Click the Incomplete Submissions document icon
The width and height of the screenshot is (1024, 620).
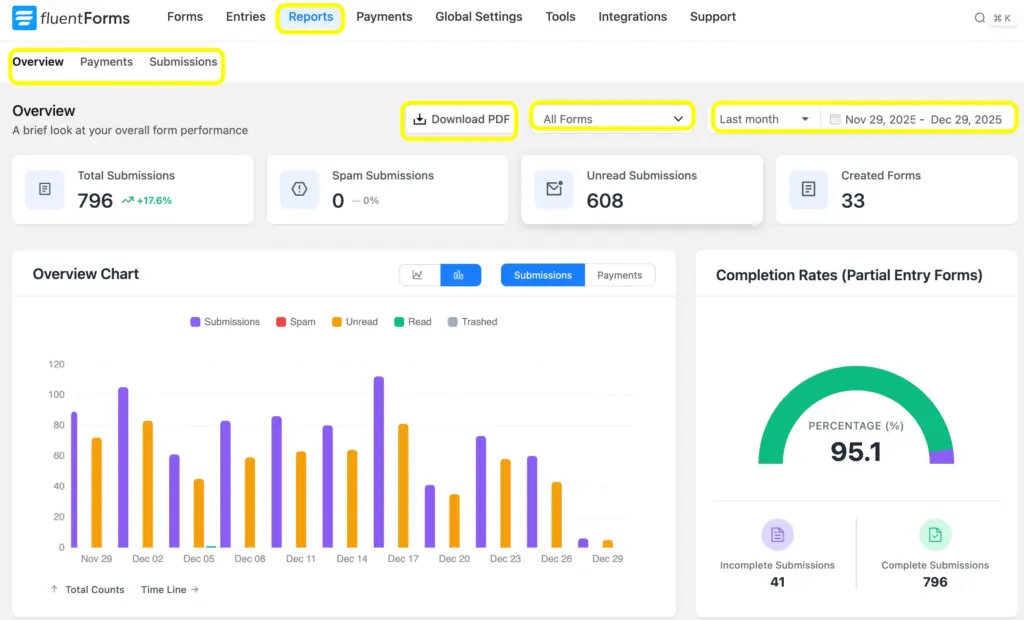(x=778, y=536)
